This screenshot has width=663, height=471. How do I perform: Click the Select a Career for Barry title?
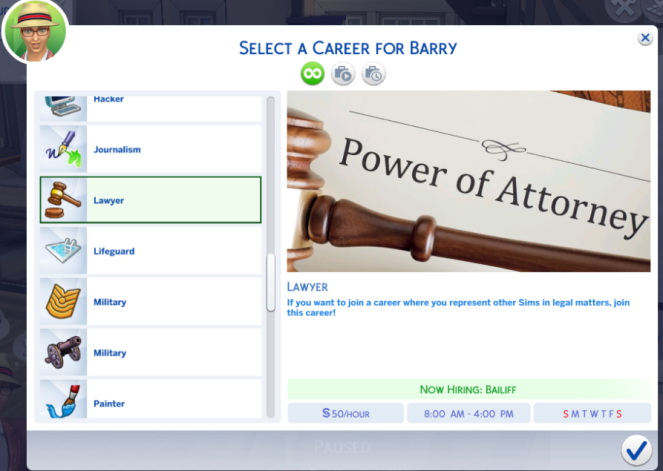[348, 48]
